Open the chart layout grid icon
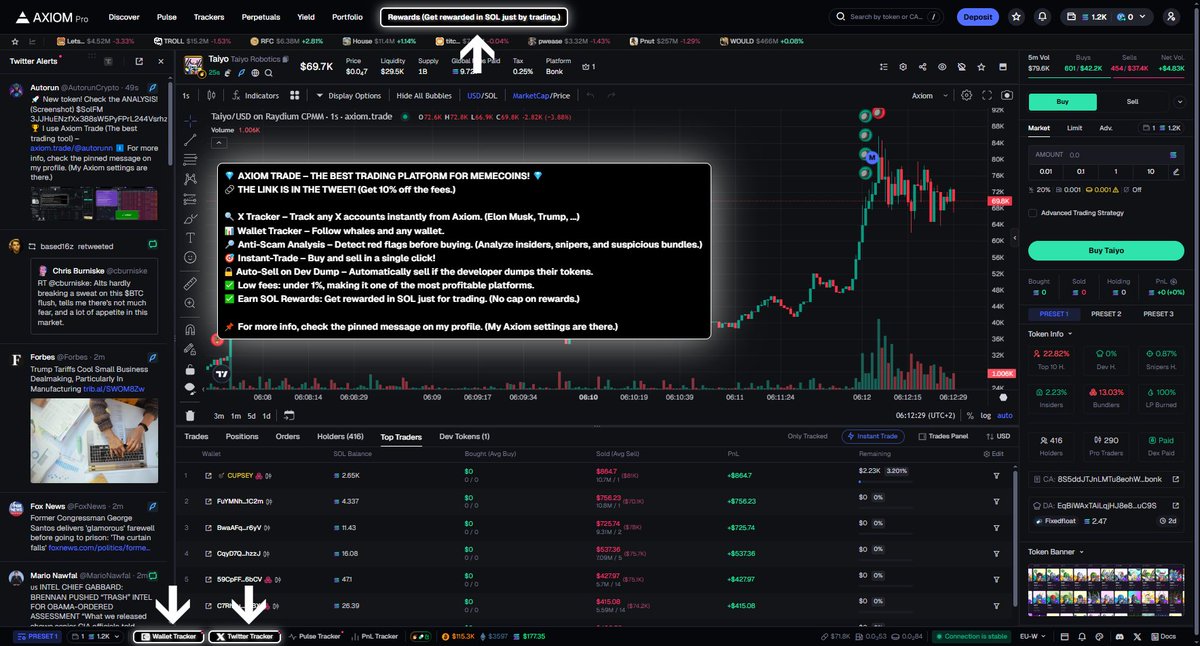This screenshot has height=646, width=1200. coord(295,96)
